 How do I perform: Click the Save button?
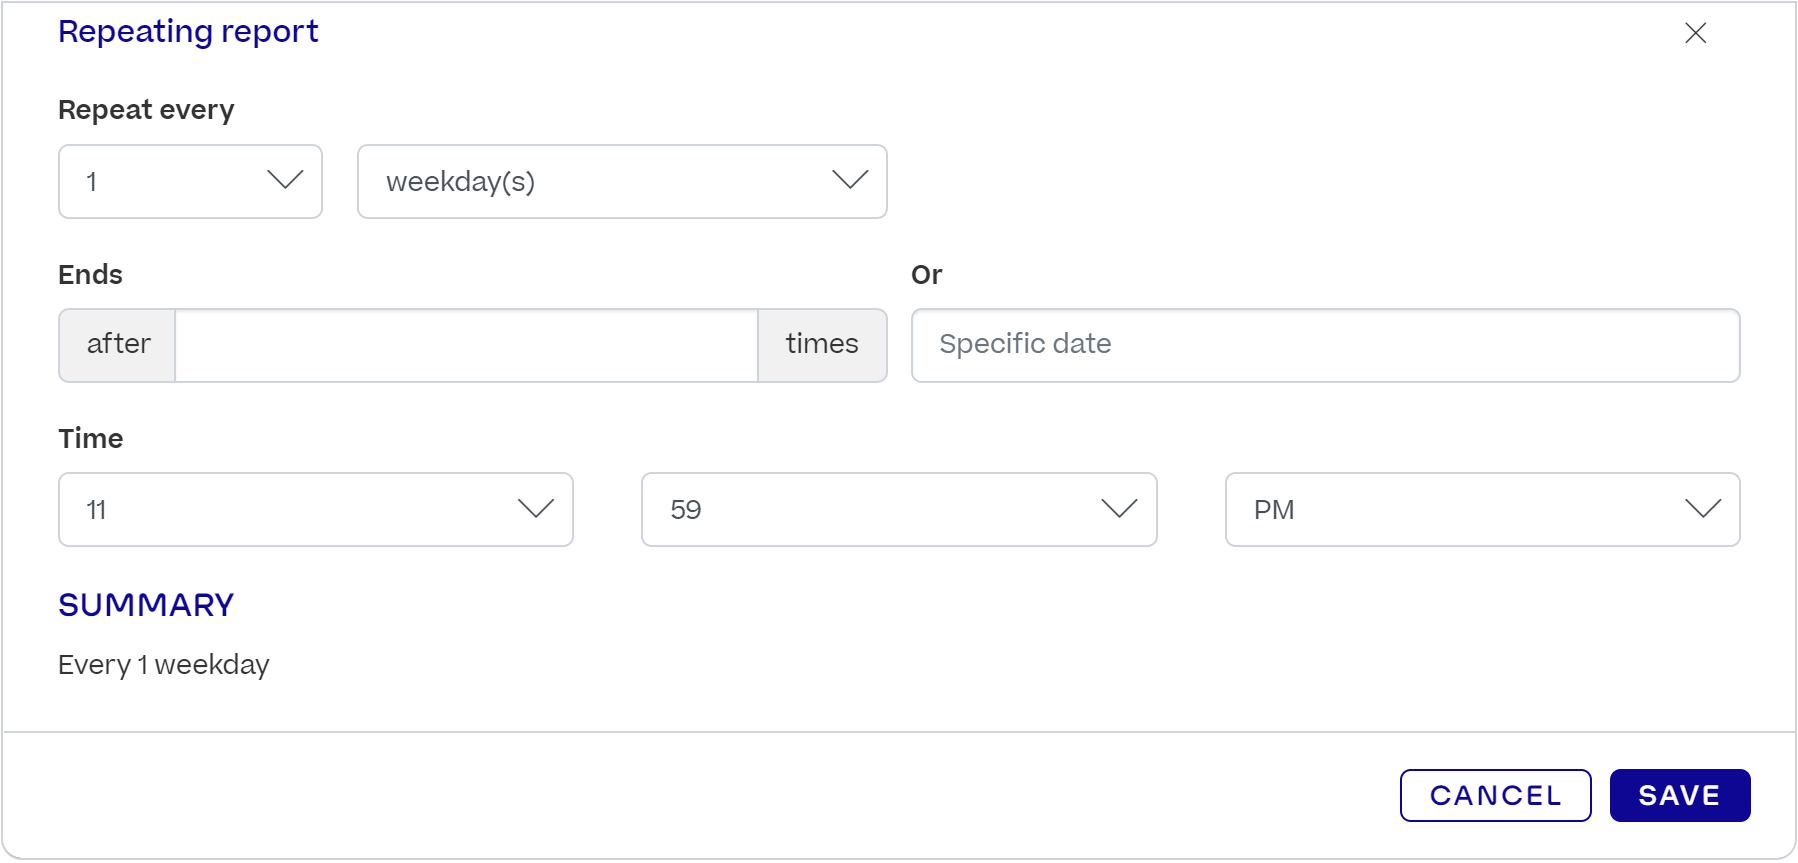pyautogui.click(x=1679, y=795)
